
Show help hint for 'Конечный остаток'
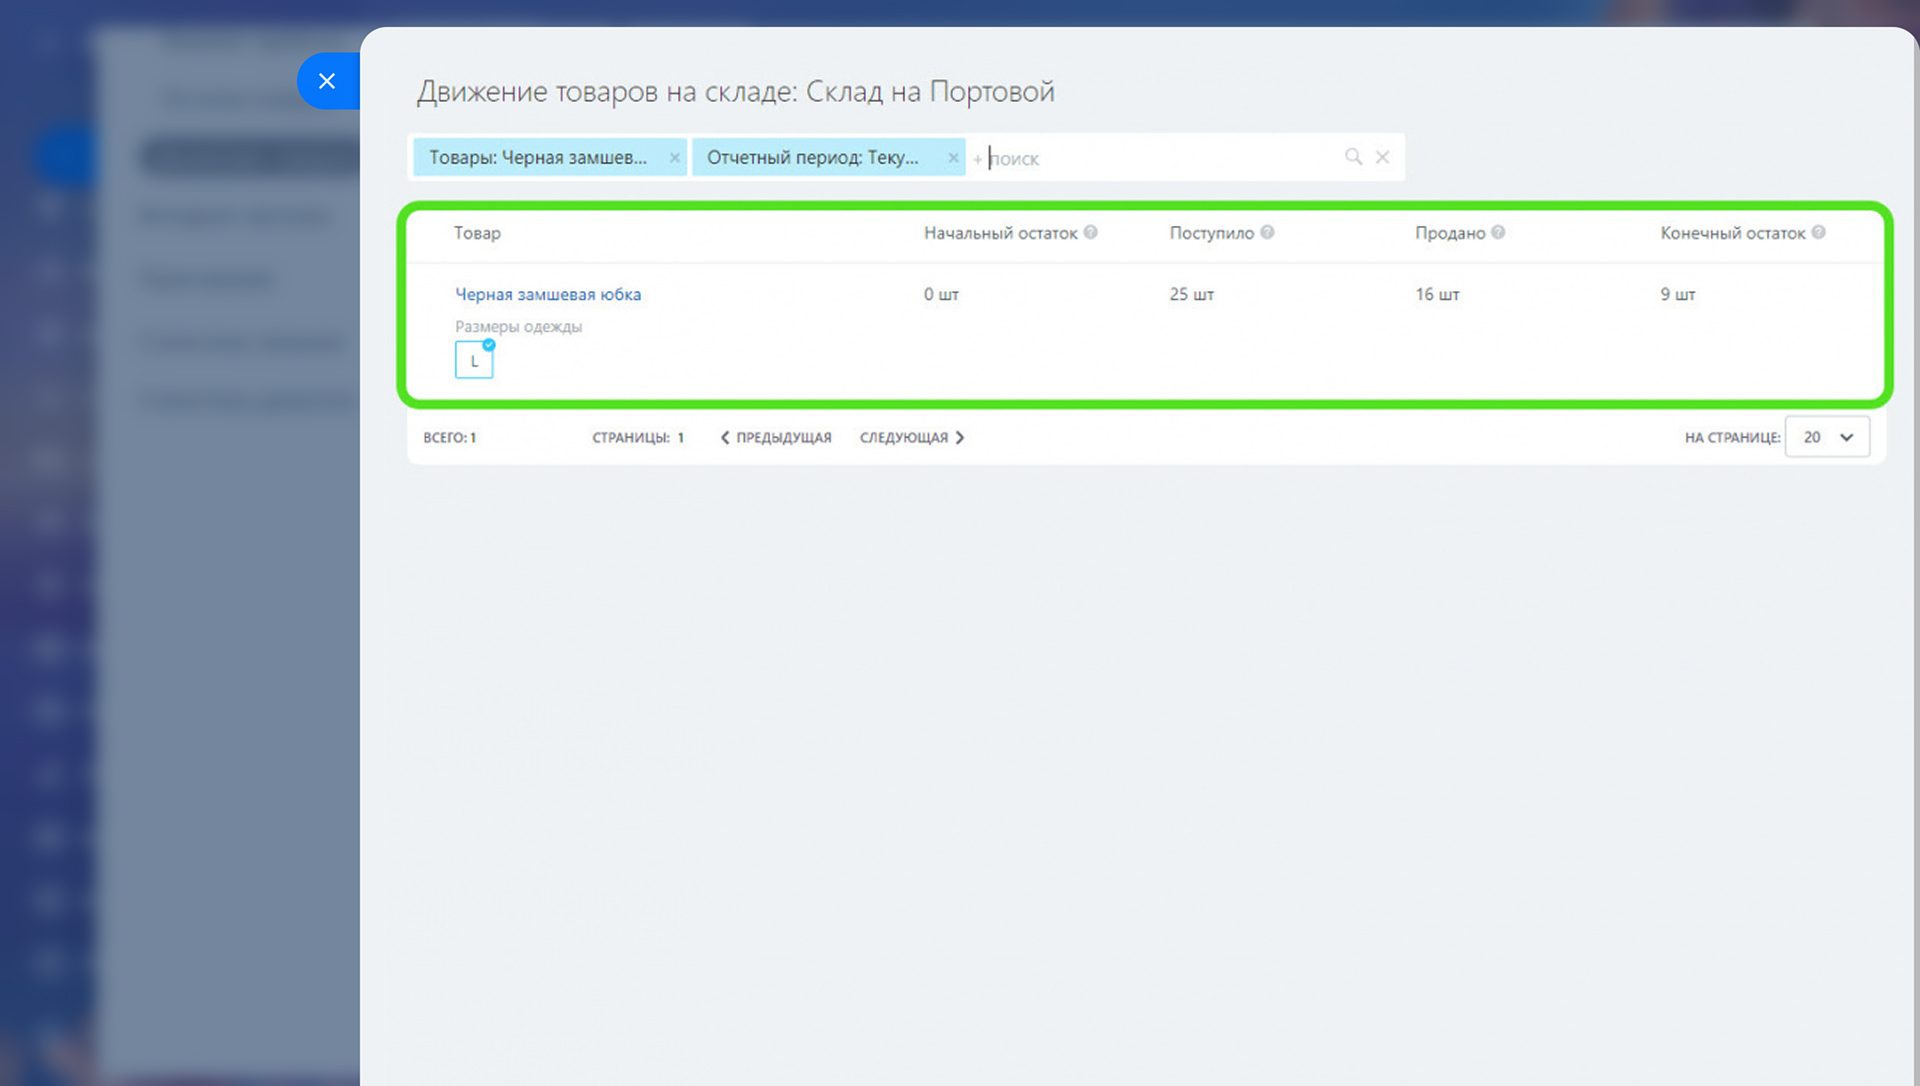pyautogui.click(x=1819, y=232)
